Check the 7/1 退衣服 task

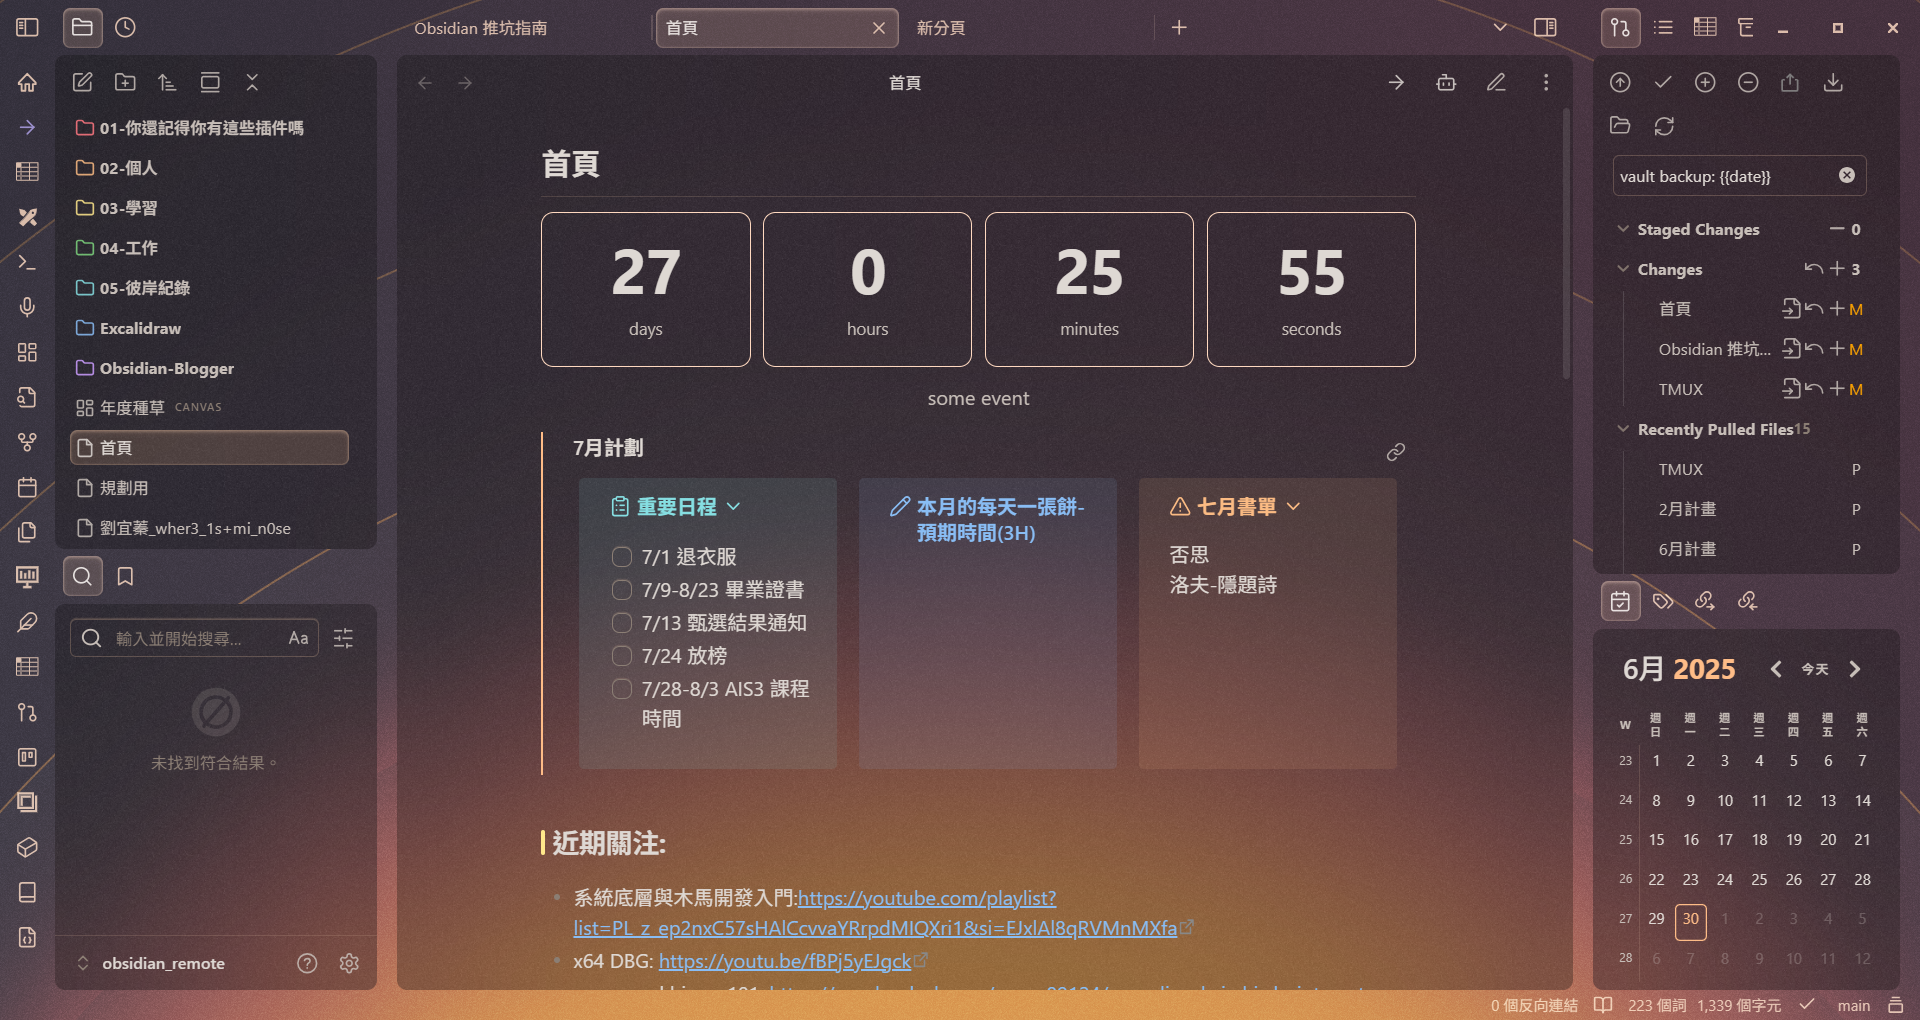point(622,556)
